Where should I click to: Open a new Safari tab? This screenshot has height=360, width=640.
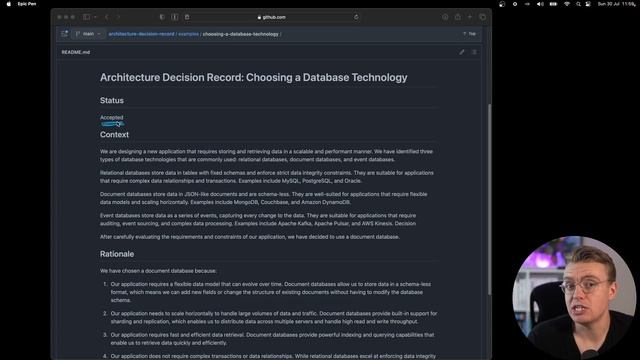click(470, 17)
